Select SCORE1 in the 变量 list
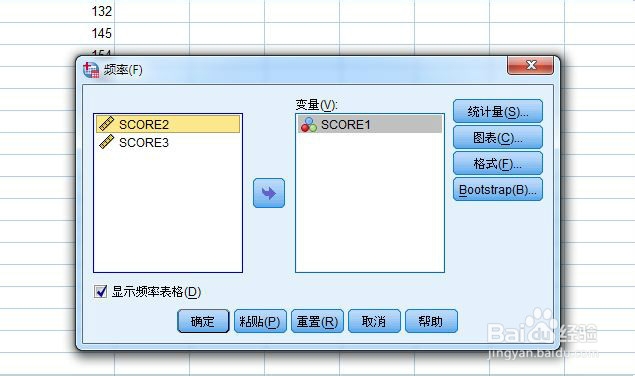Viewport: 635px width, 376px height. pos(370,124)
